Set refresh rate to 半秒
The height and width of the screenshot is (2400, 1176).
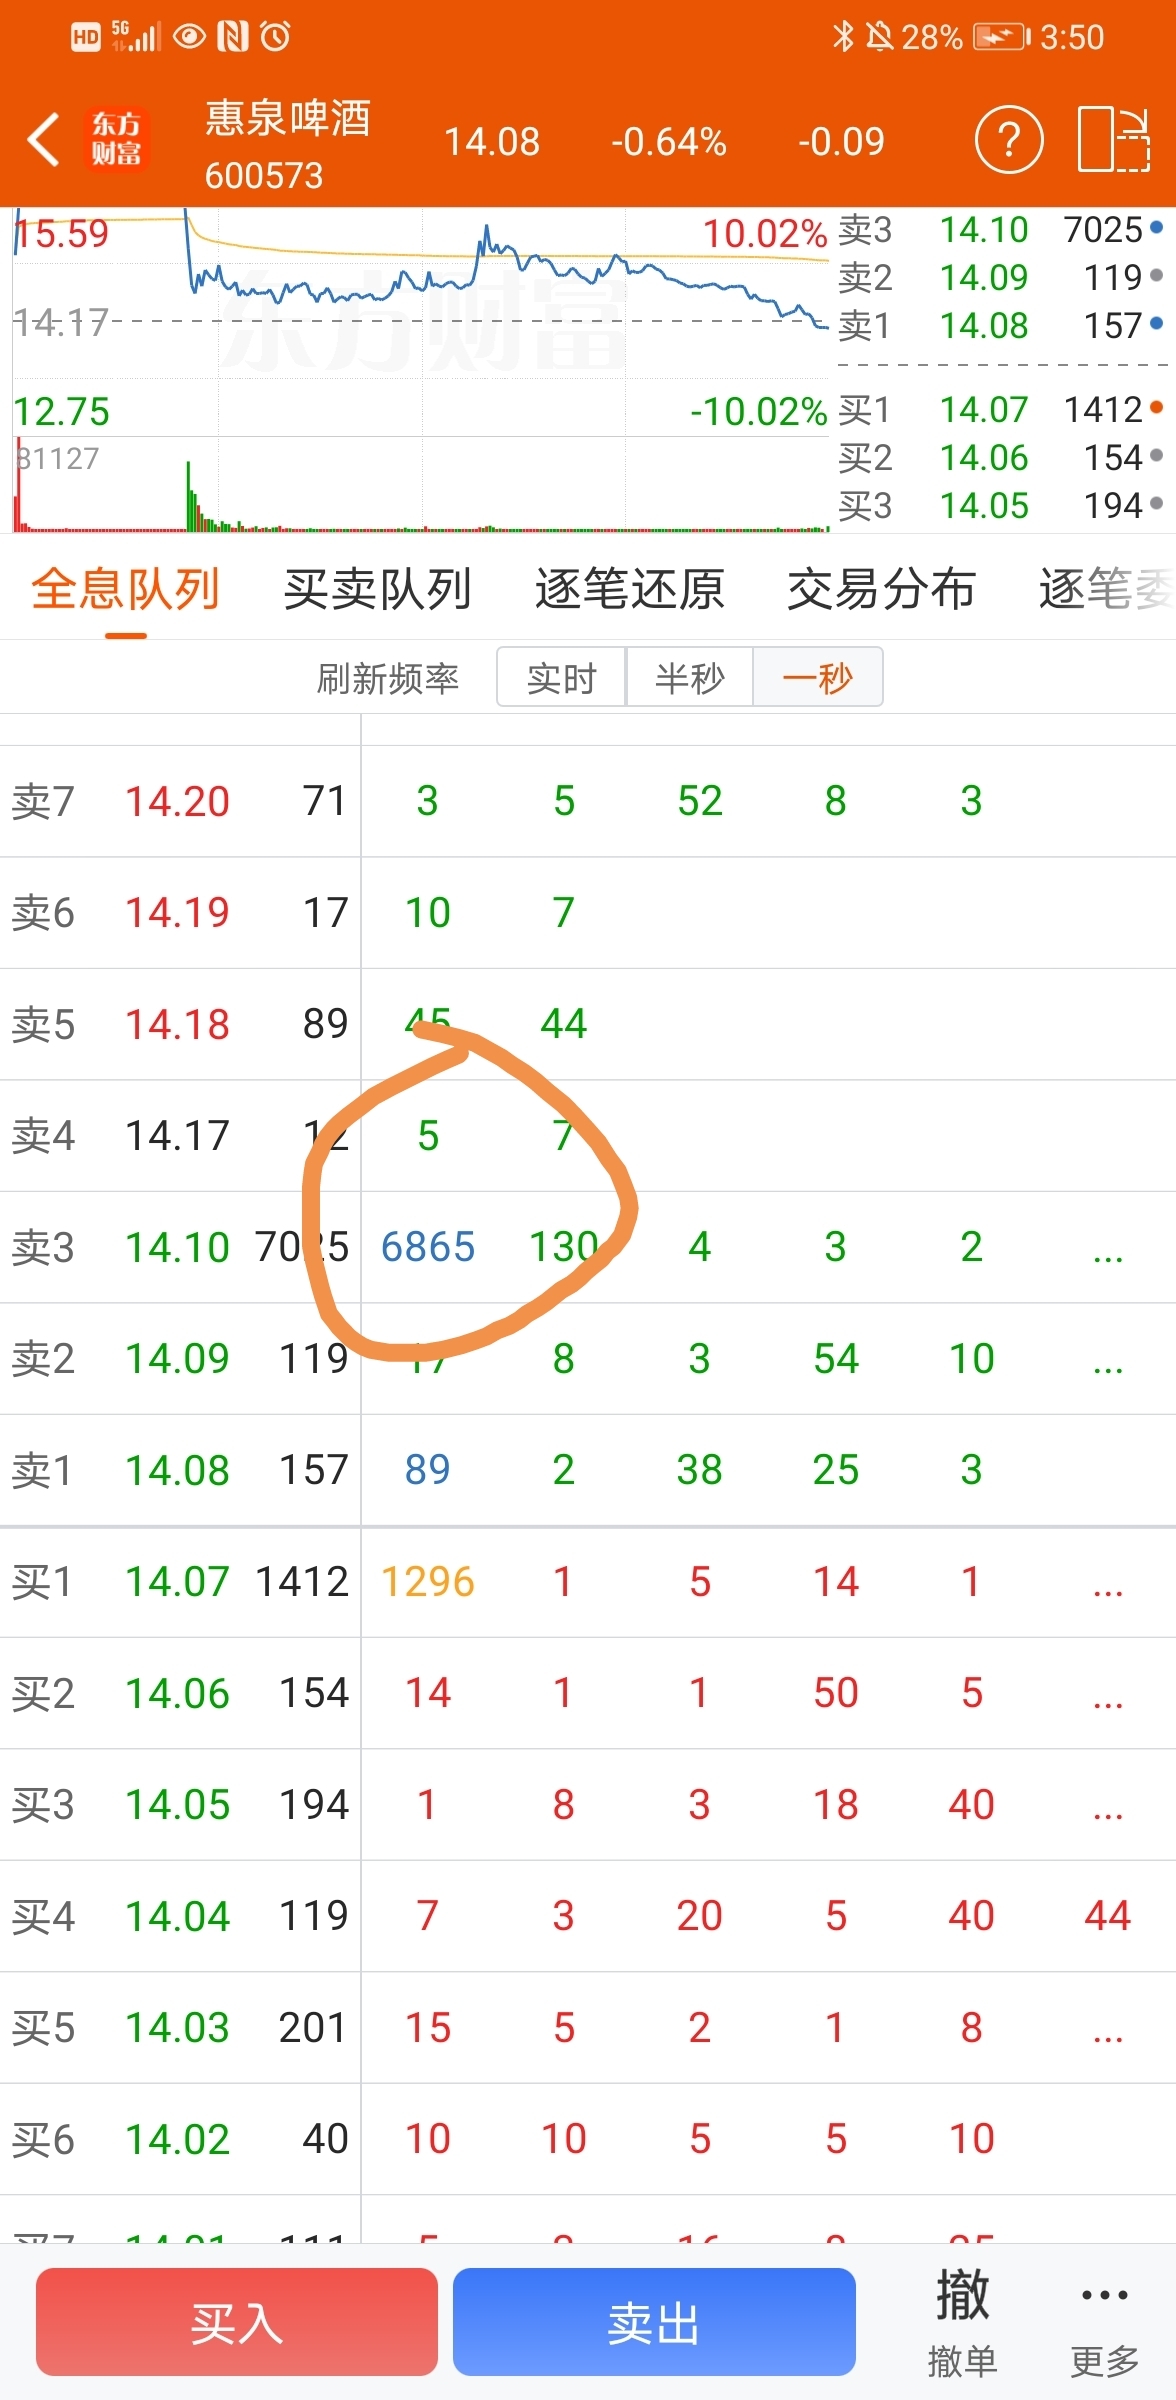point(689,677)
